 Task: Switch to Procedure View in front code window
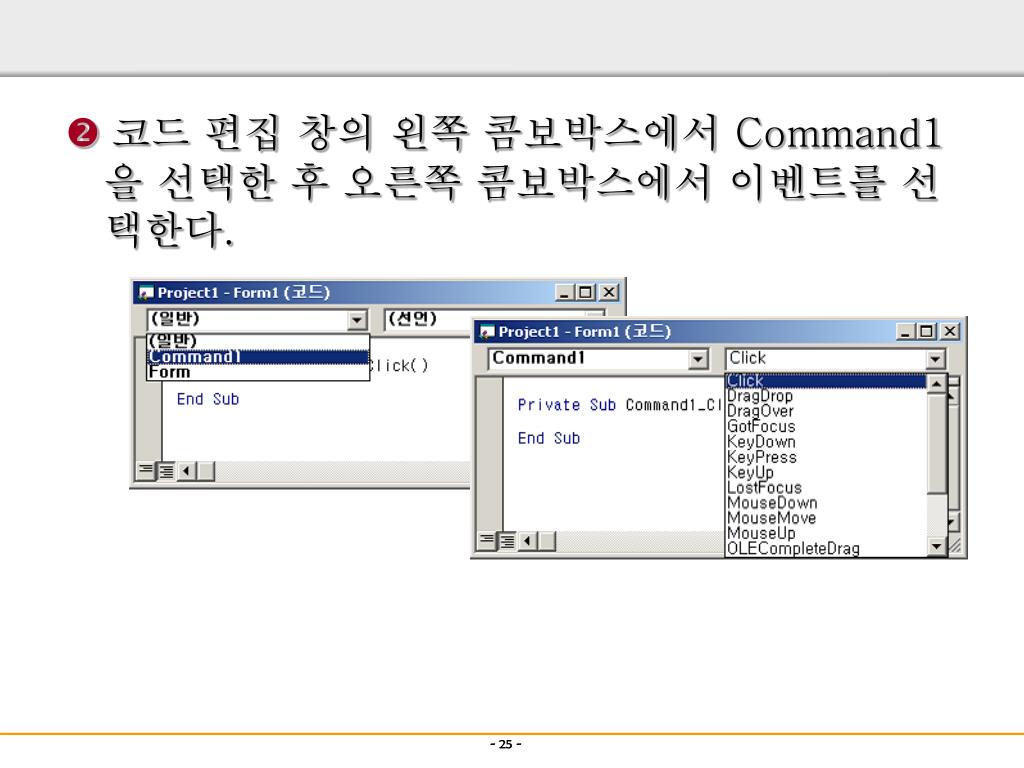[x=487, y=540]
